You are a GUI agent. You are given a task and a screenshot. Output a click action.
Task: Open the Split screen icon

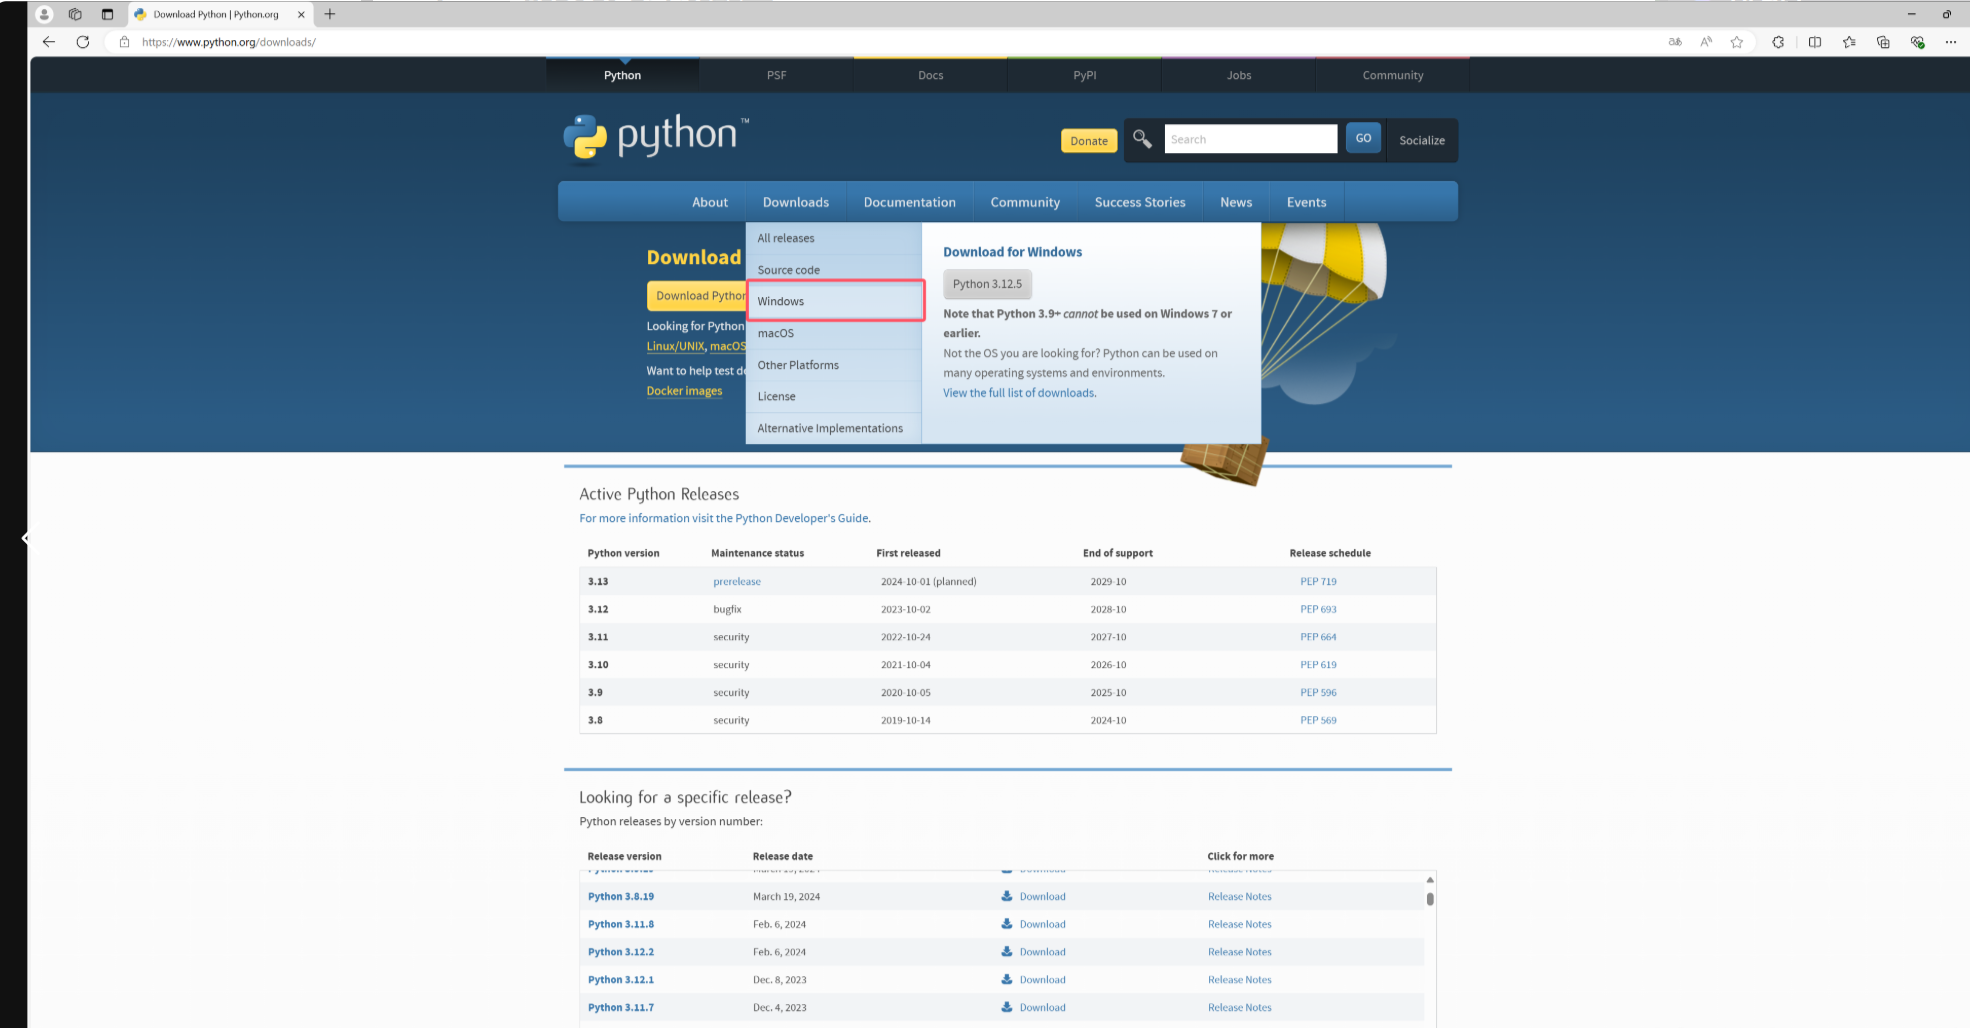[1814, 42]
